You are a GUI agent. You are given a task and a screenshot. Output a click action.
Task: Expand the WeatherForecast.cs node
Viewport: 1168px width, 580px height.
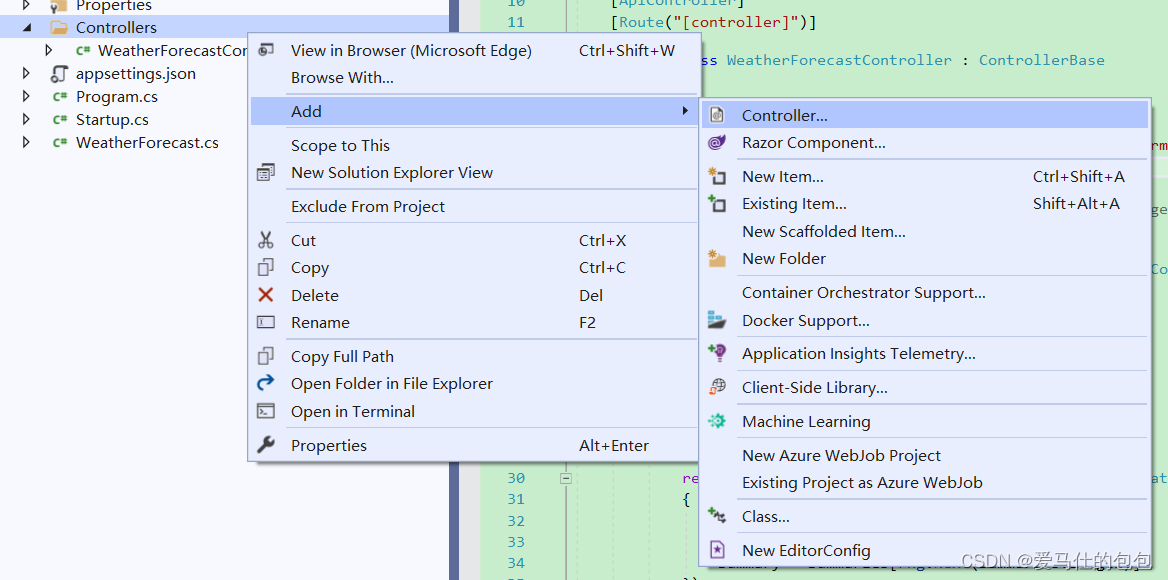click(x=25, y=142)
